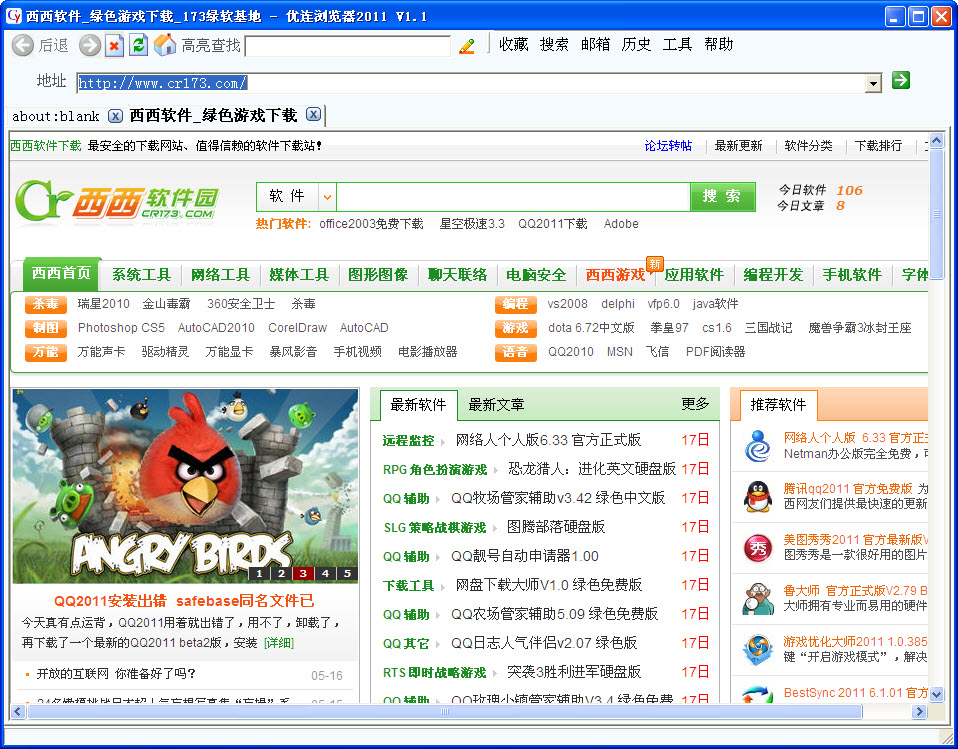Go to home page via house icon
Screen dimensions: 958x749
pyautogui.click(x=164, y=45)
